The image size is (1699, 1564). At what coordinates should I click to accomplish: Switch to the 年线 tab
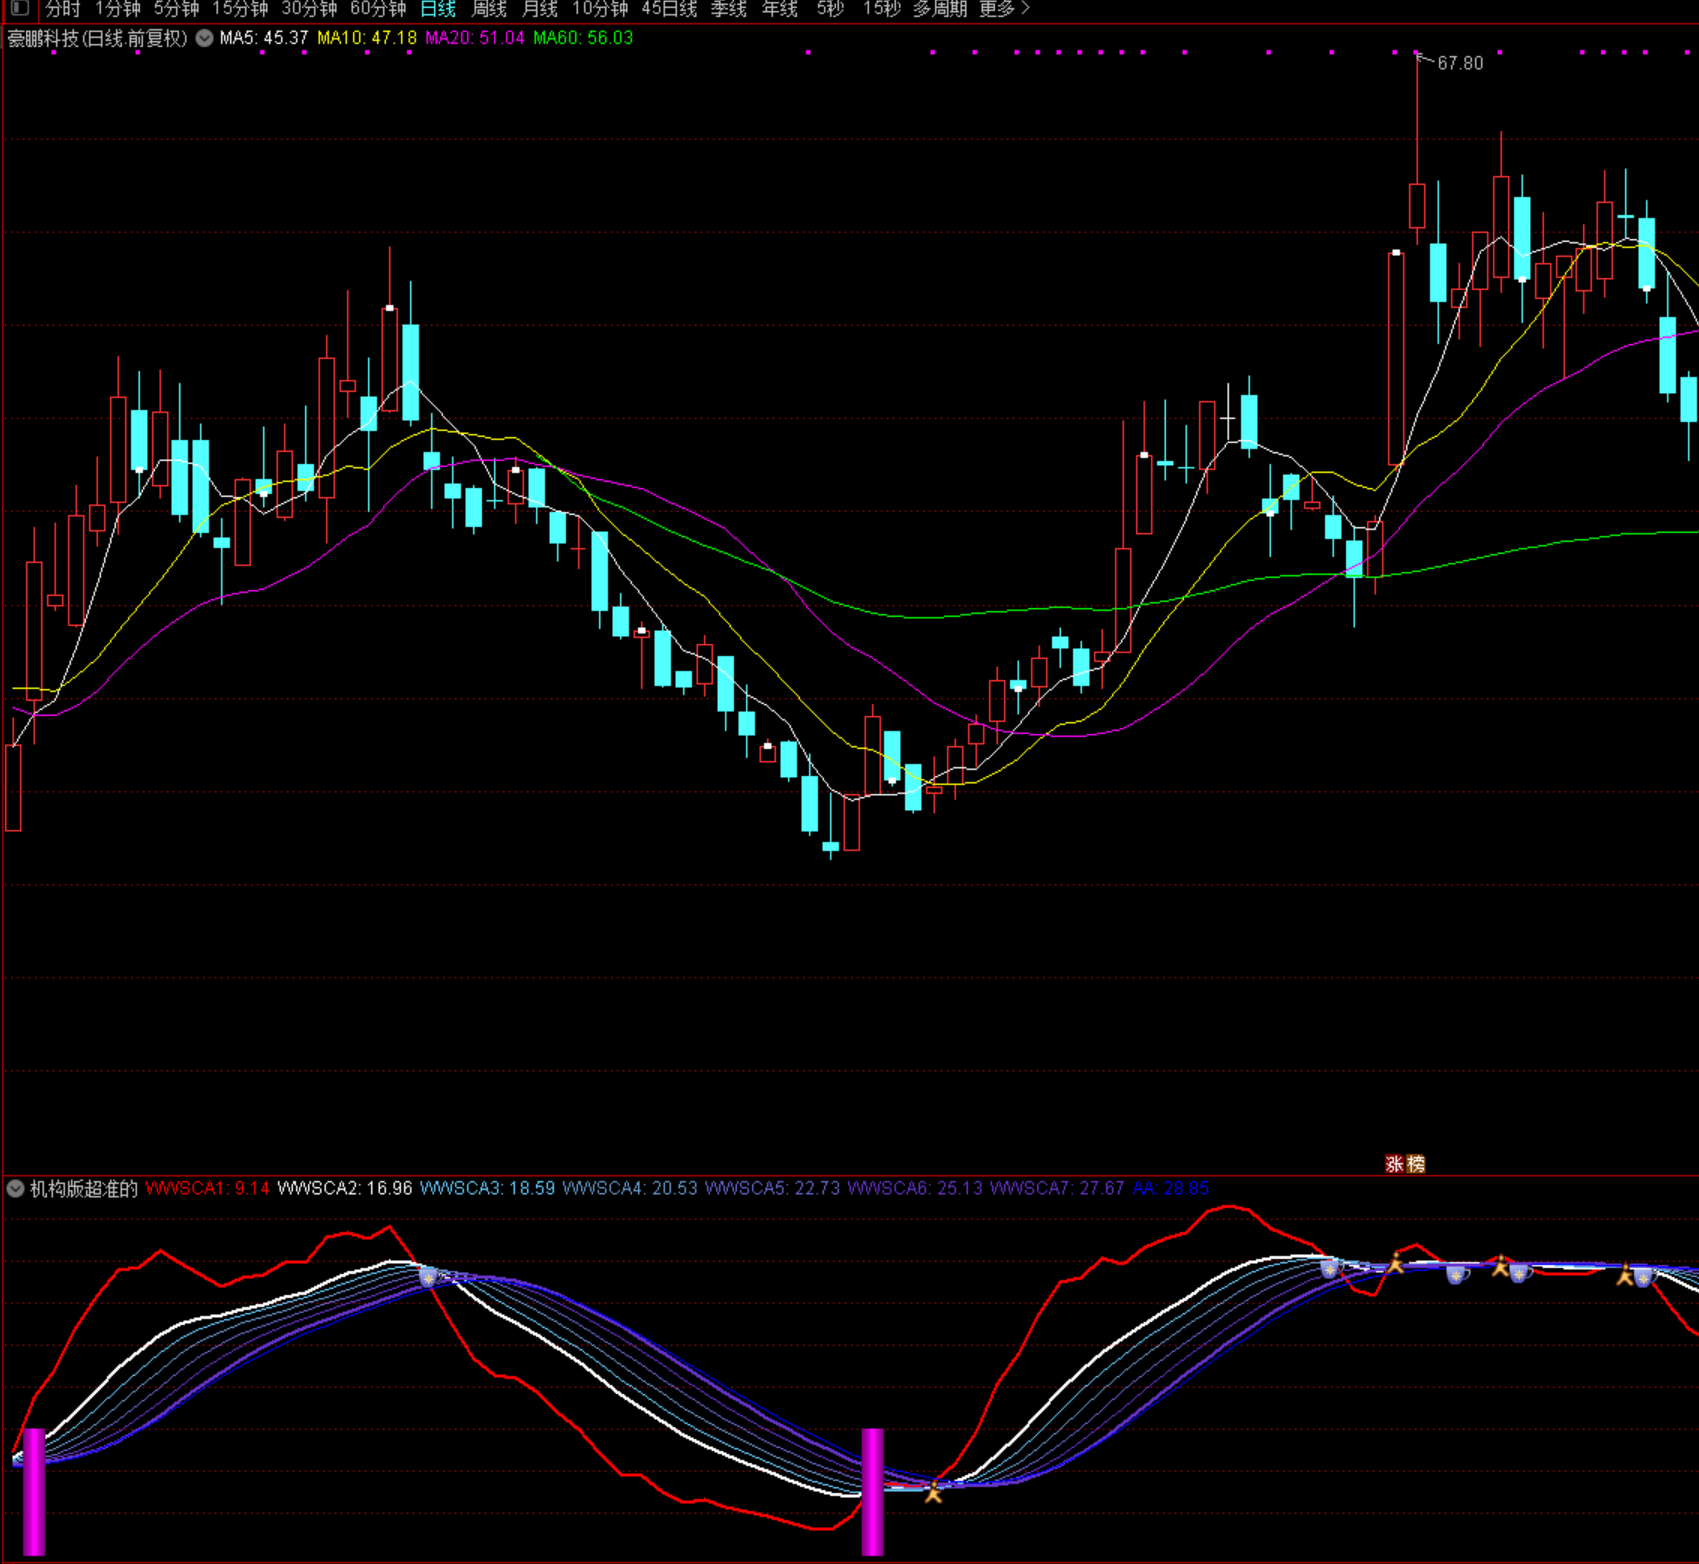[x=780, y=9]
